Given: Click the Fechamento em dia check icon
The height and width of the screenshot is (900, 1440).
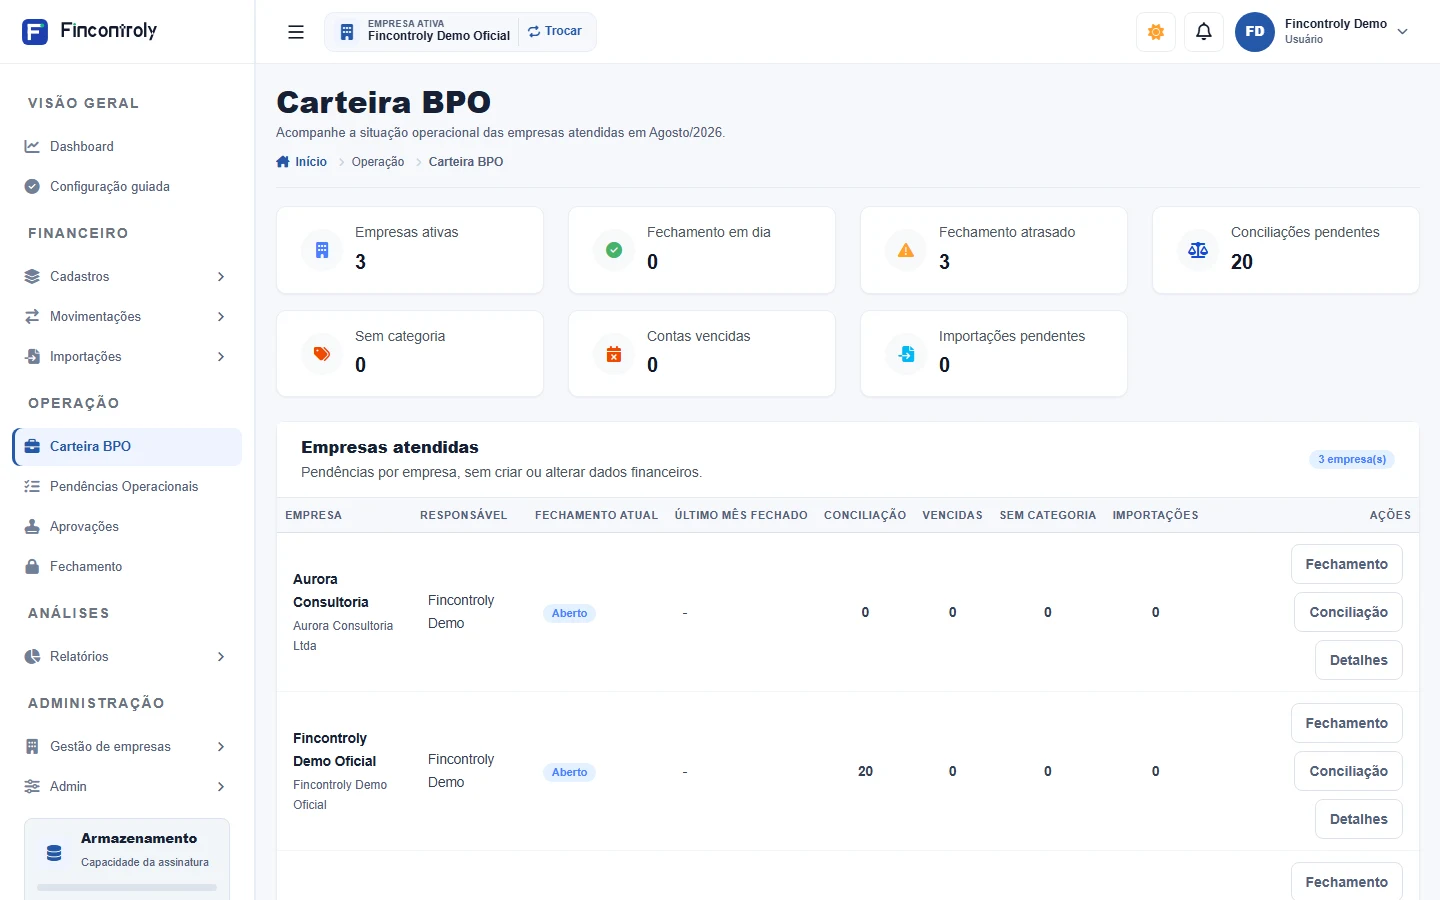Looking at the screenshot, I should tap(614, 250).
